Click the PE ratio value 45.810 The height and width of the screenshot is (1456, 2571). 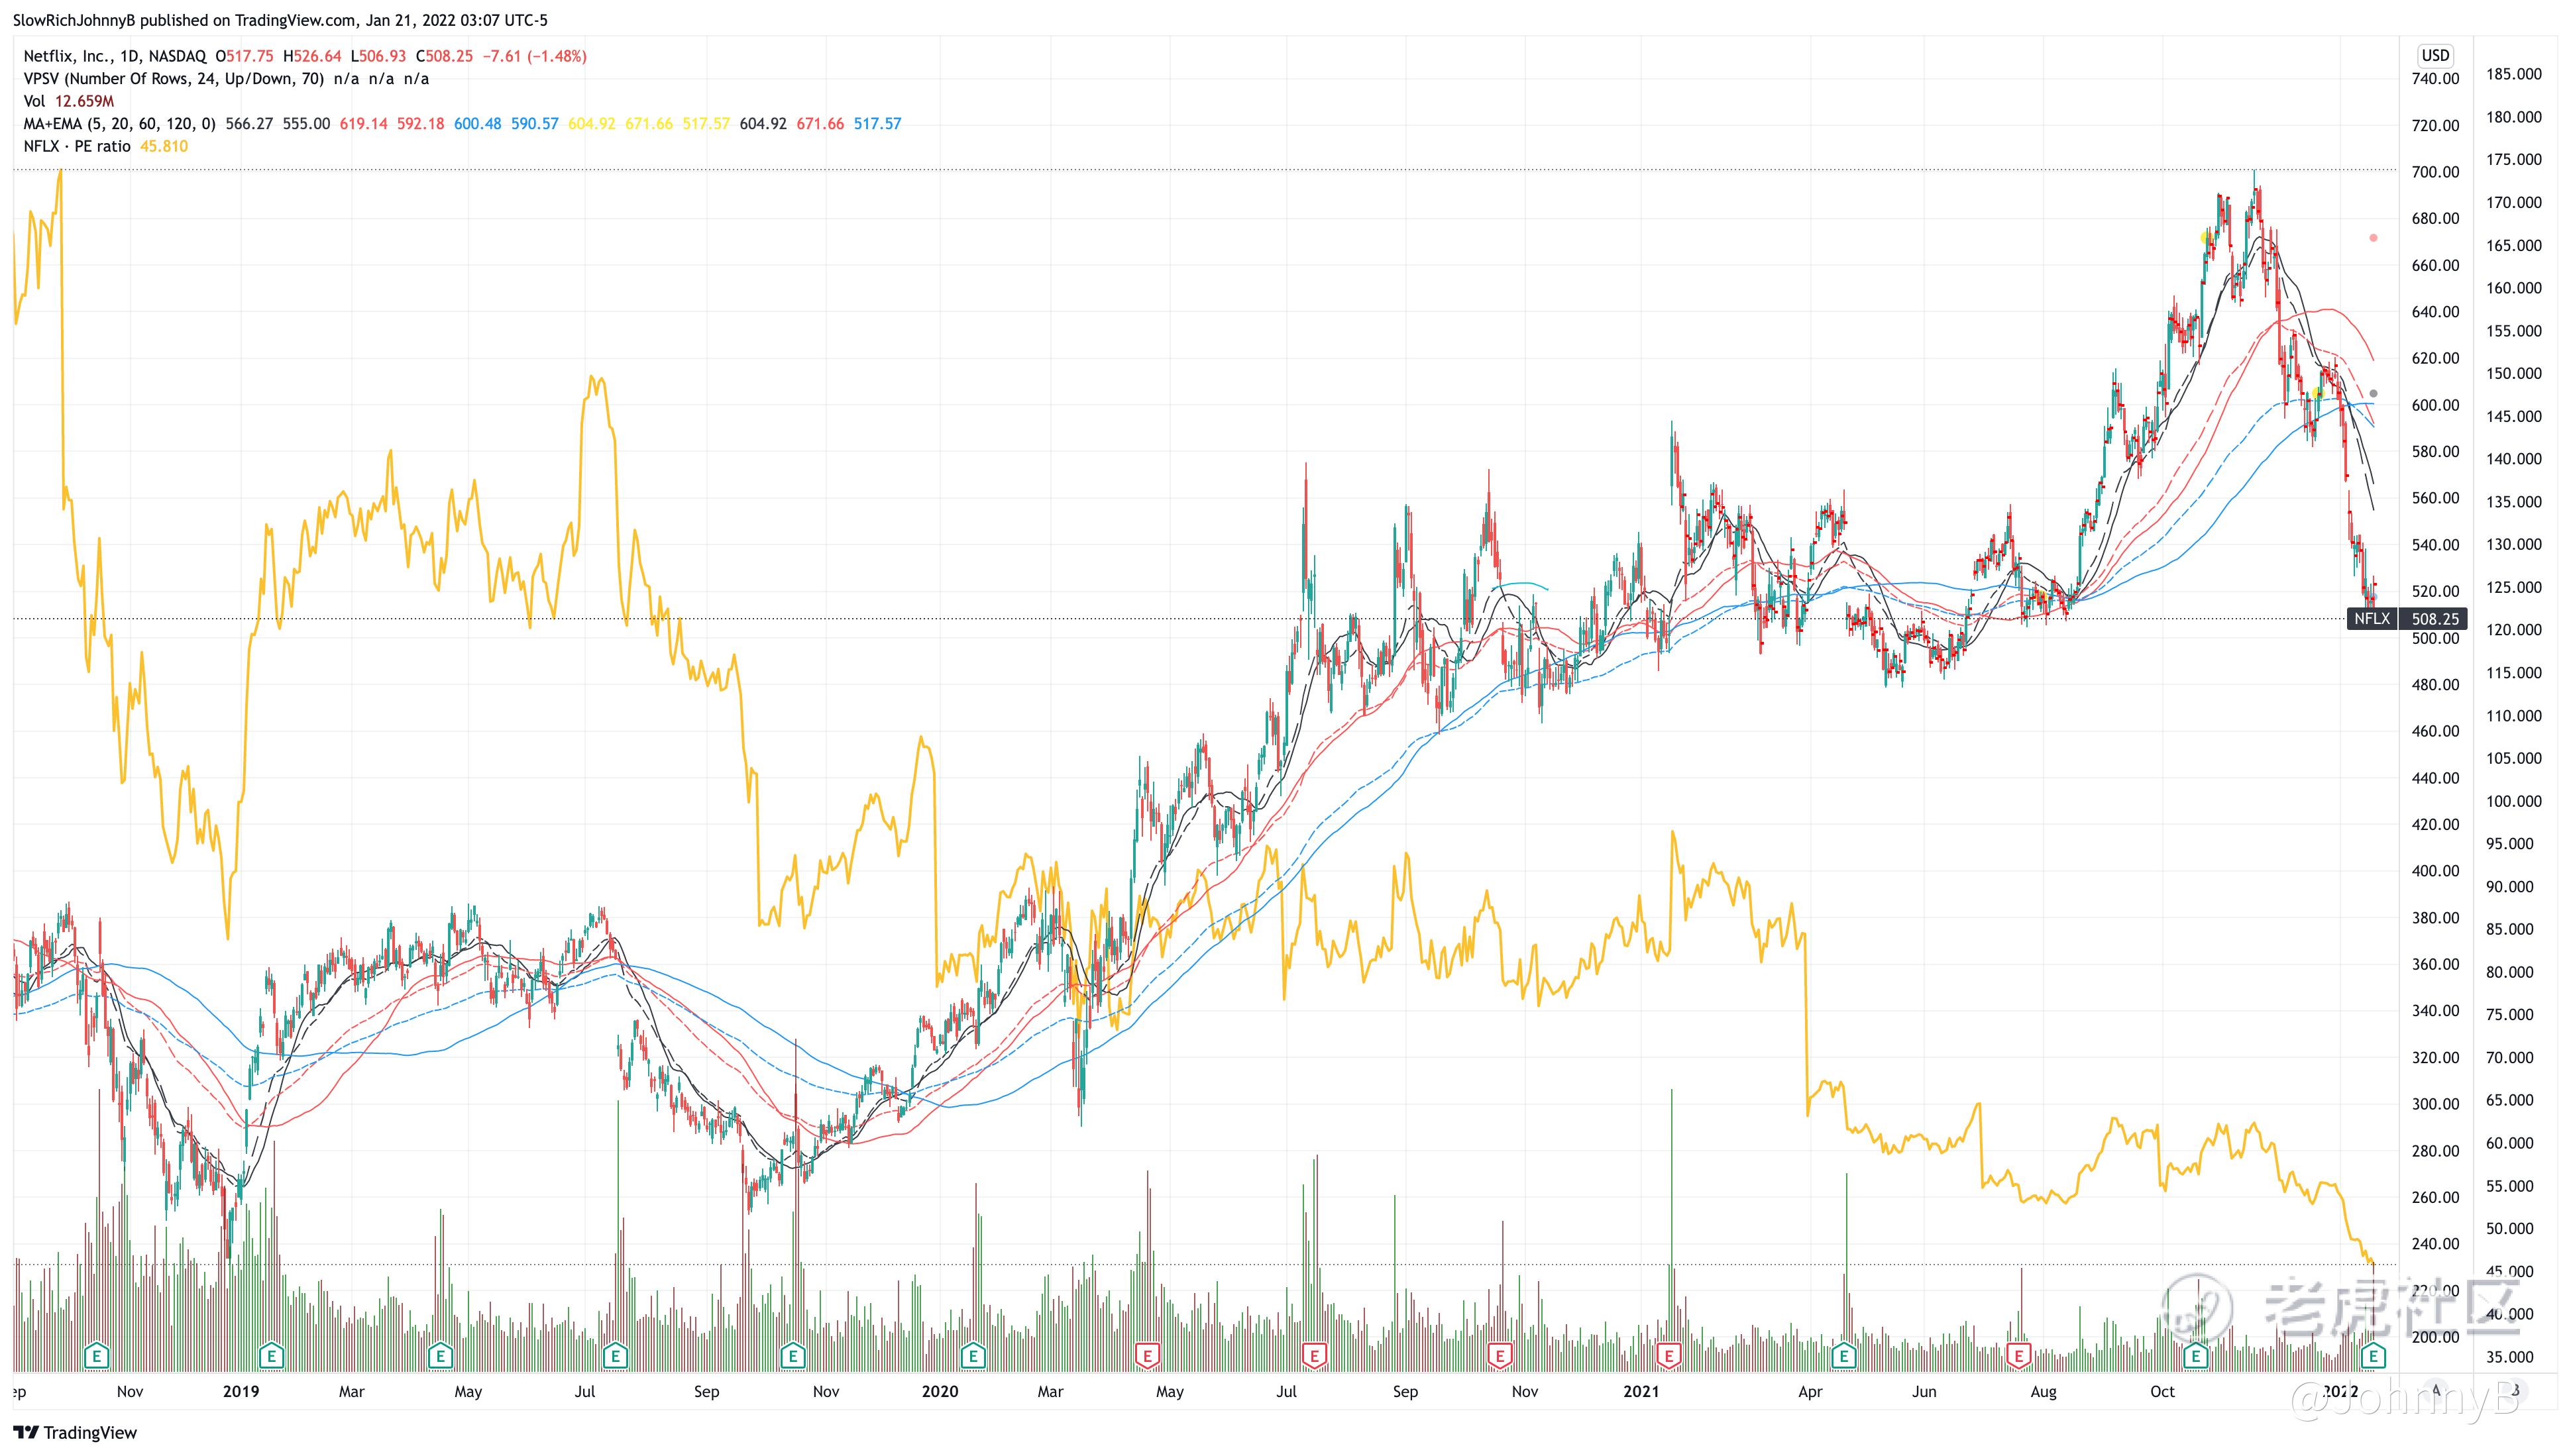pyautogui.click(x=164, y=146)
